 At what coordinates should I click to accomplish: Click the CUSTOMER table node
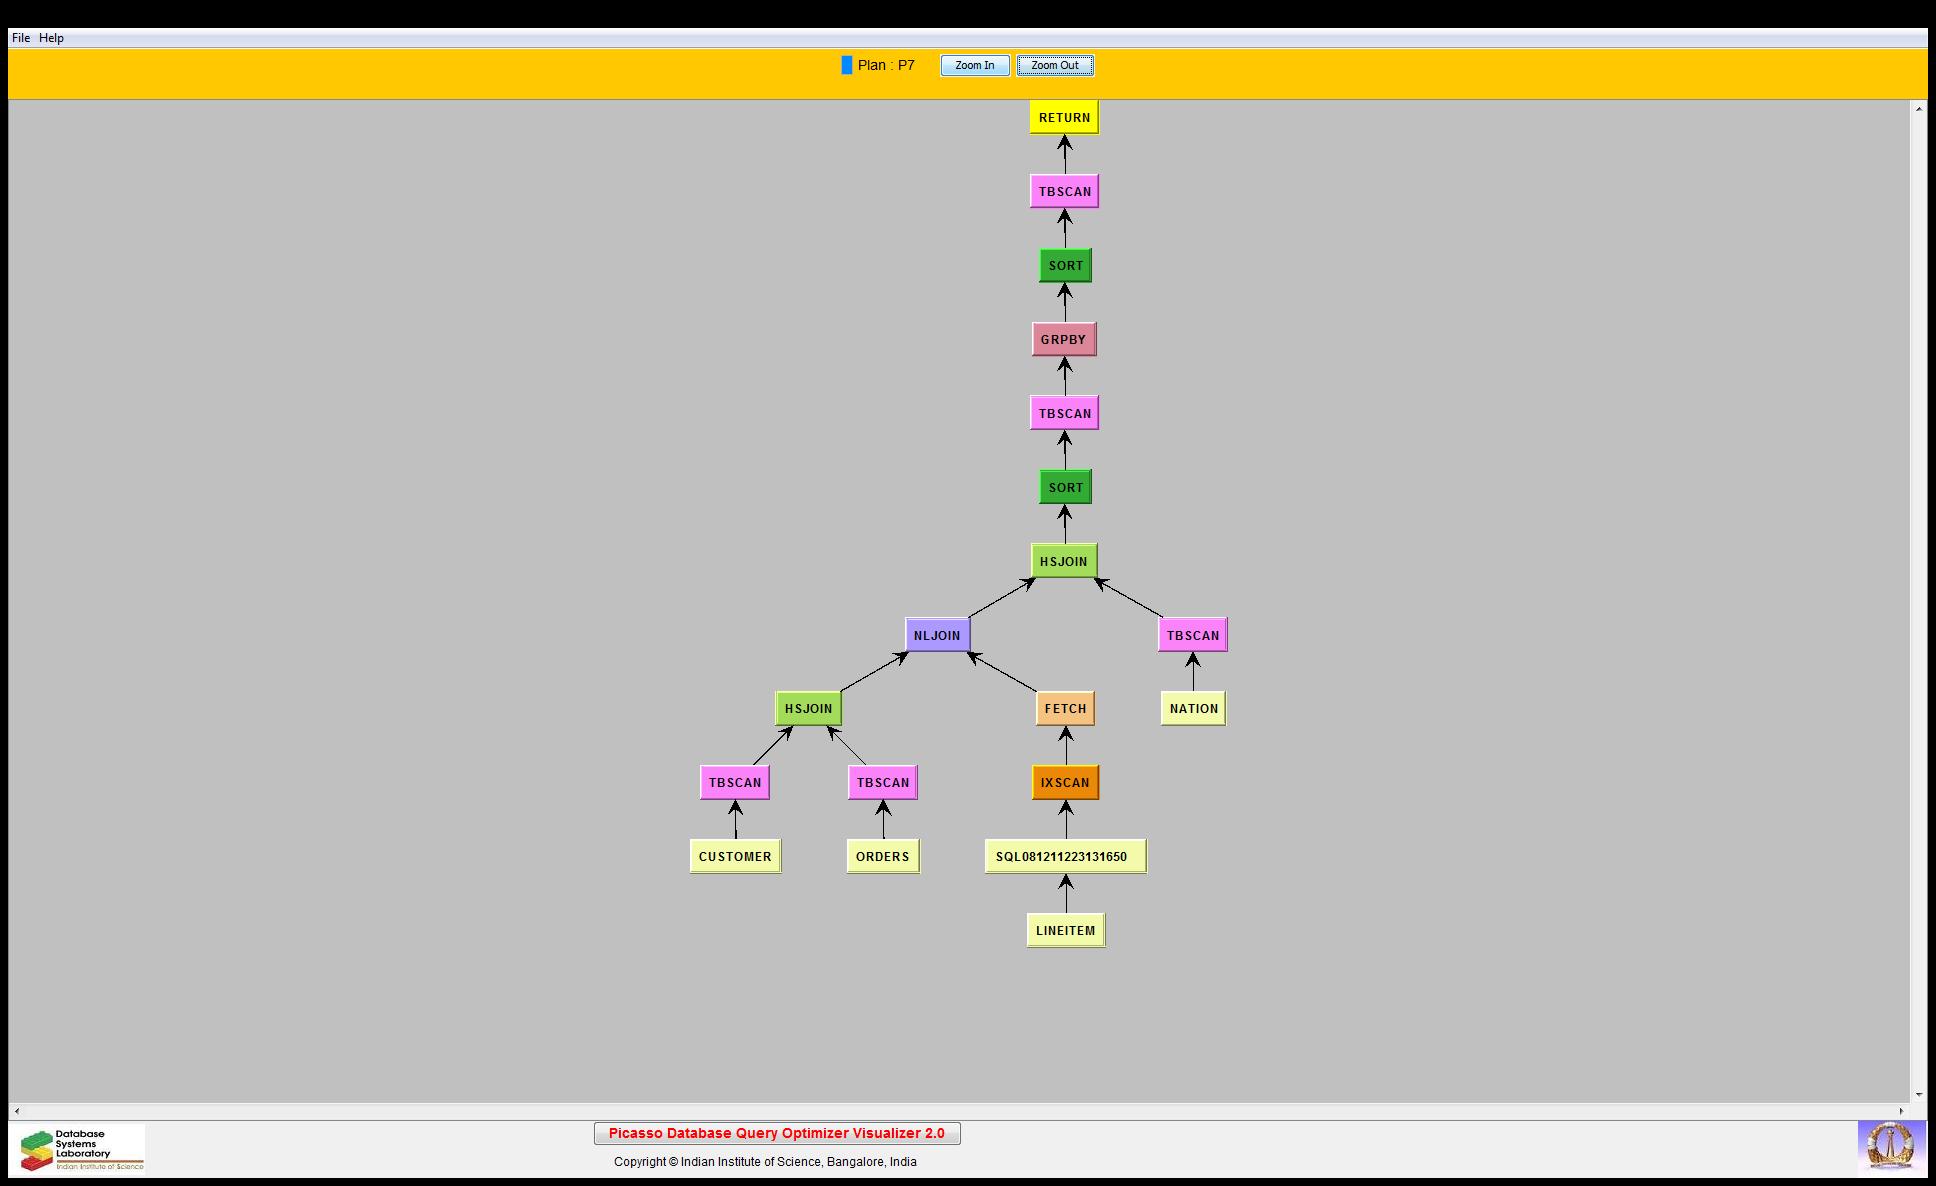[x=735, y=856]
